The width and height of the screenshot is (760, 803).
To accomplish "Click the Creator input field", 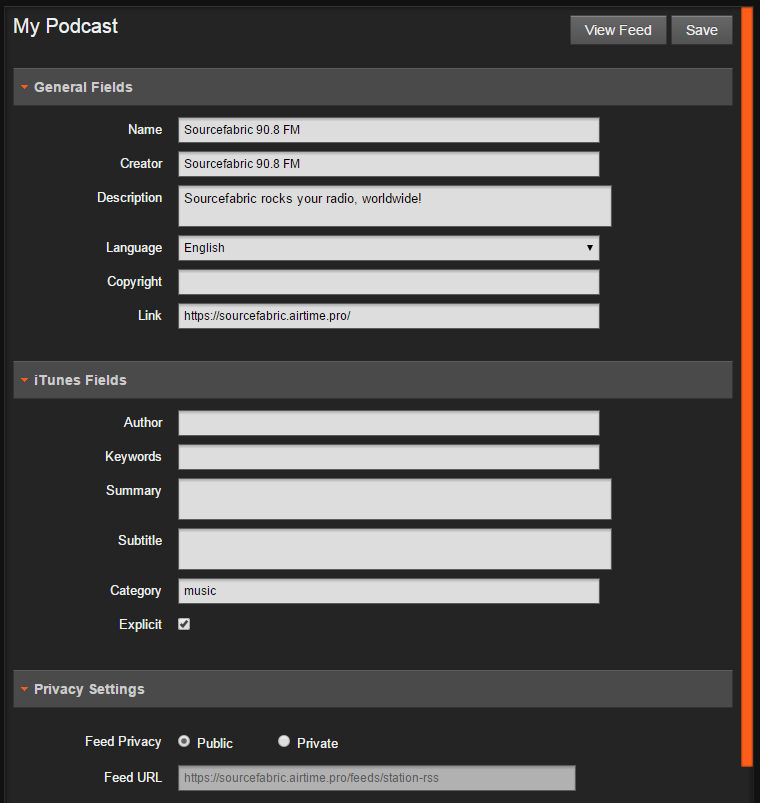I will [388, 164].
